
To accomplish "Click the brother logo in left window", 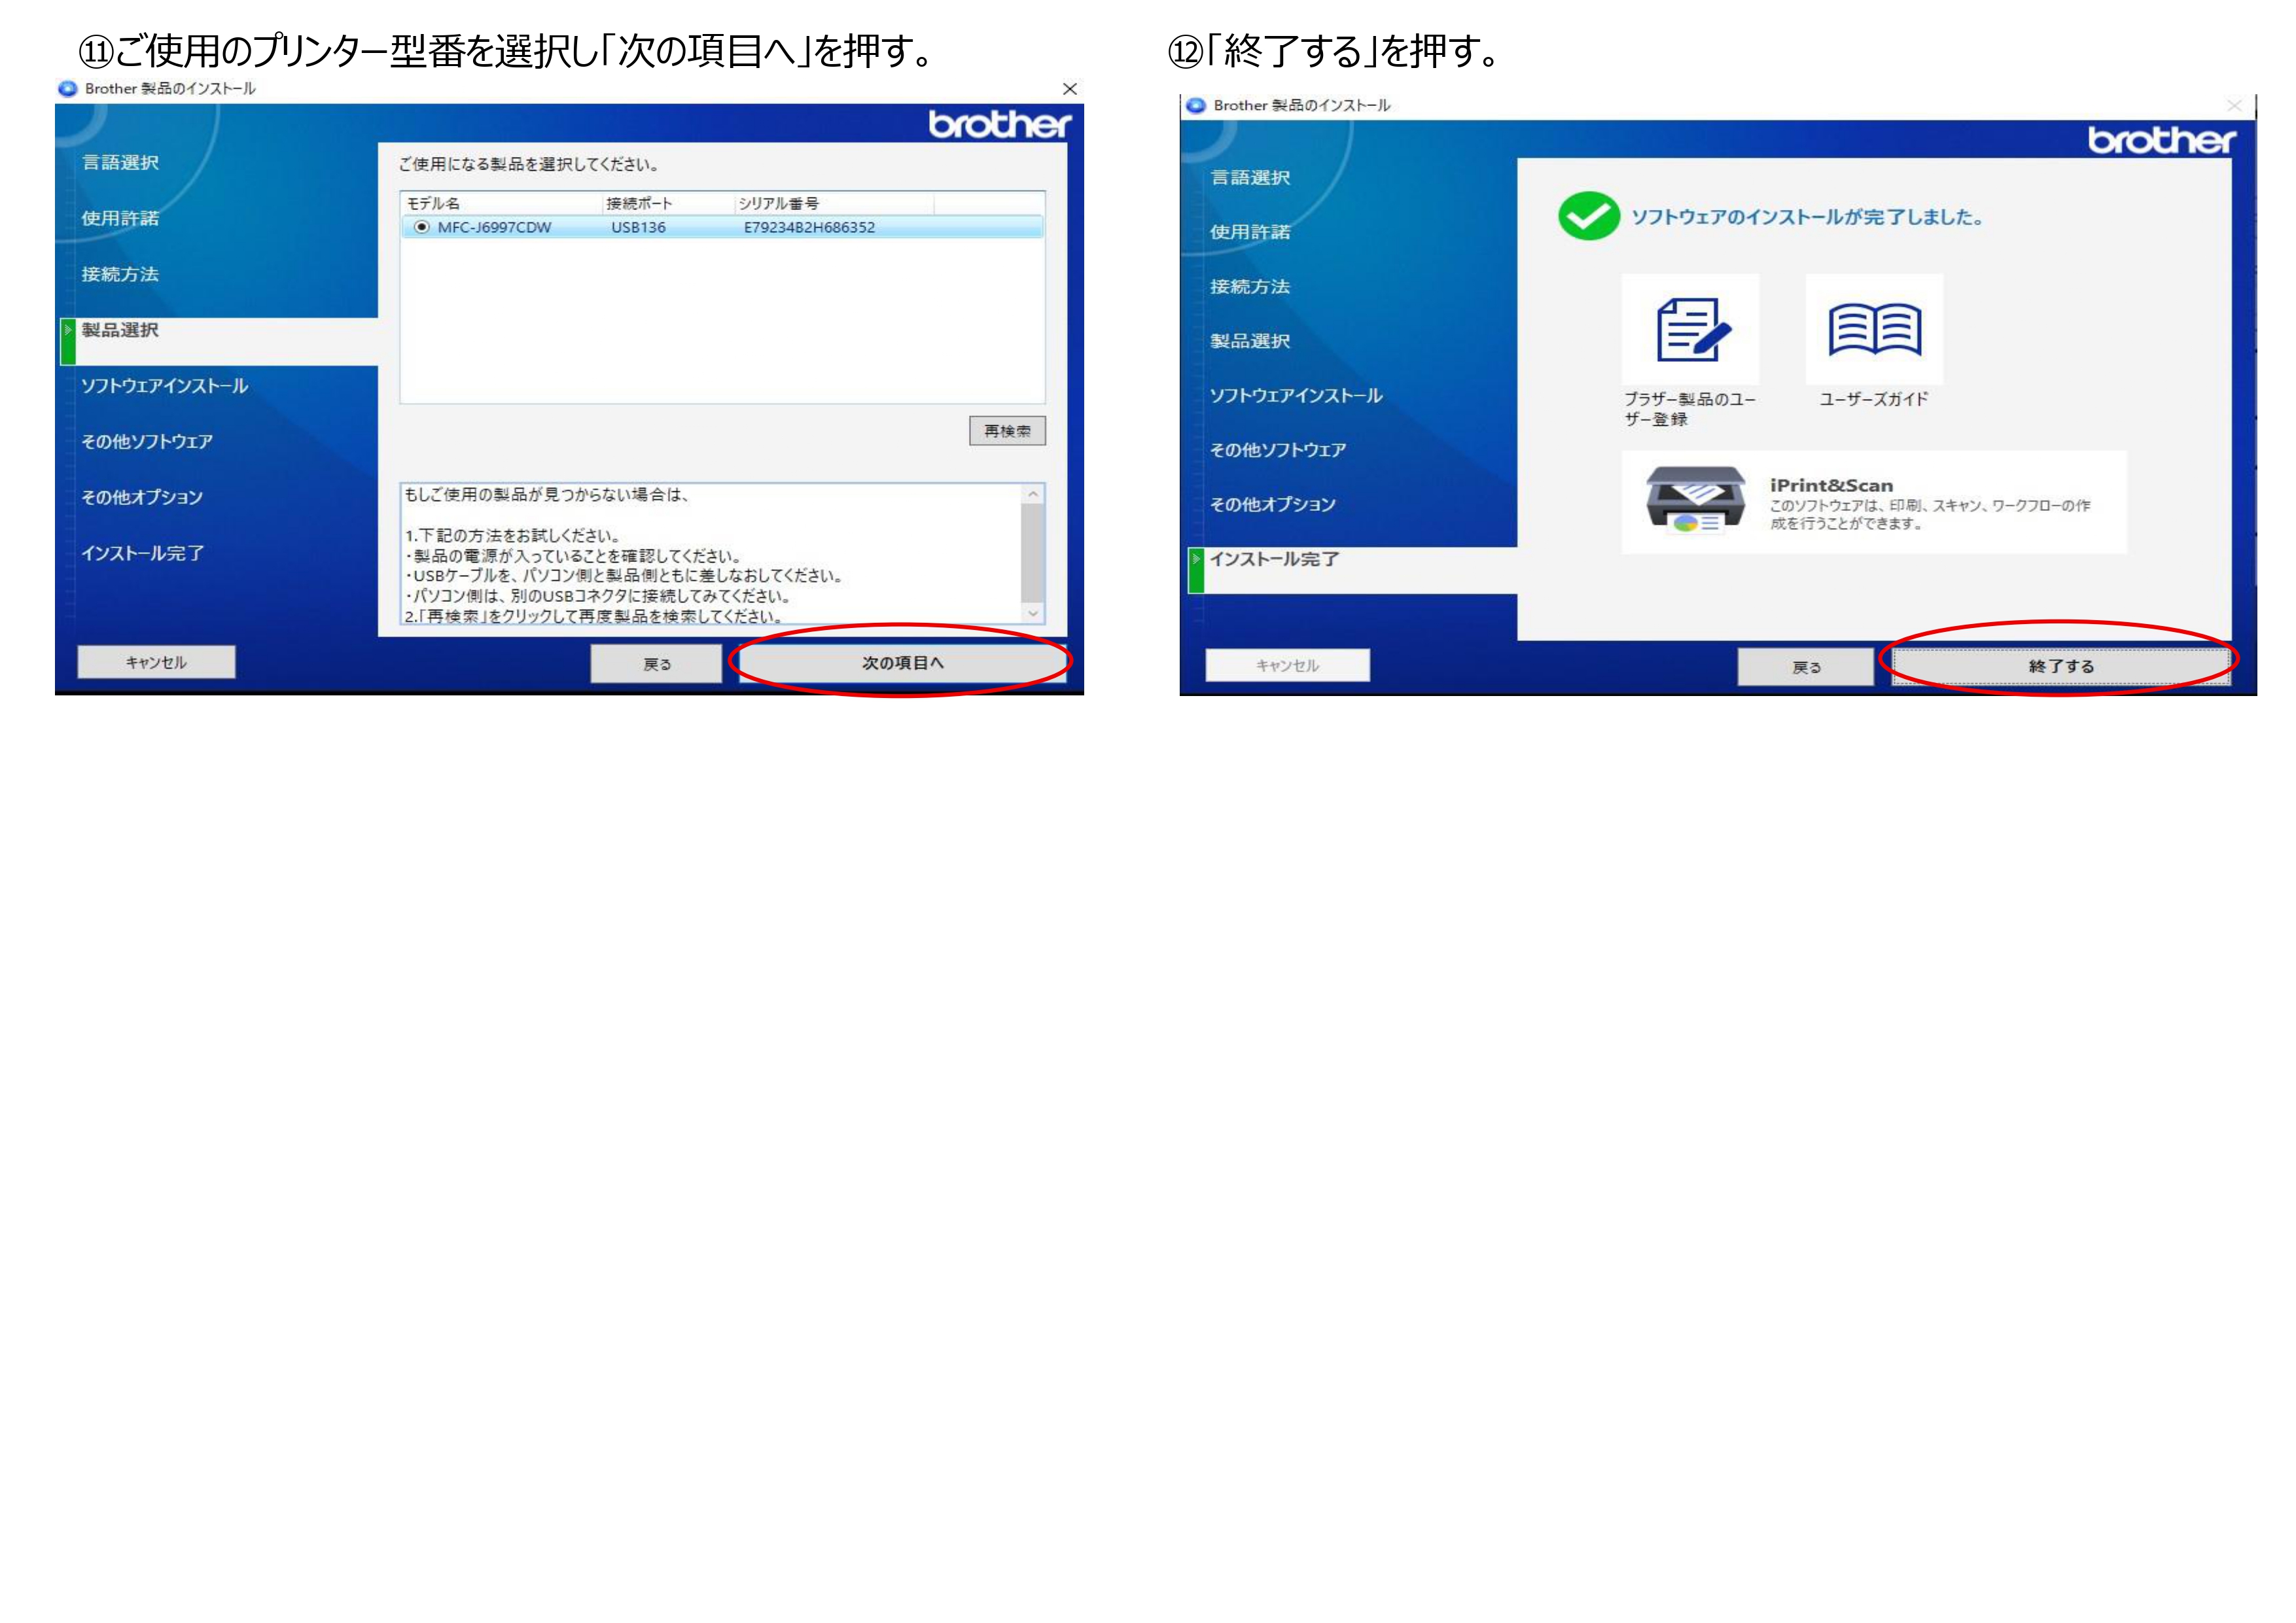I will click(999, 124).
